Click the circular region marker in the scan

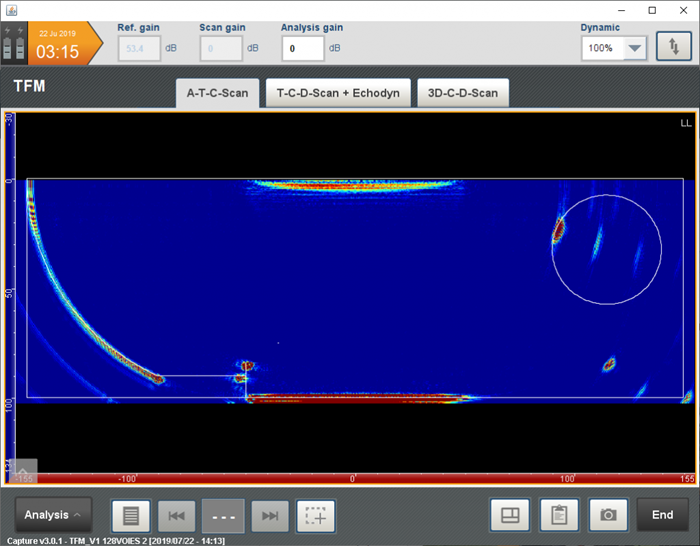[x=607, y=250]
